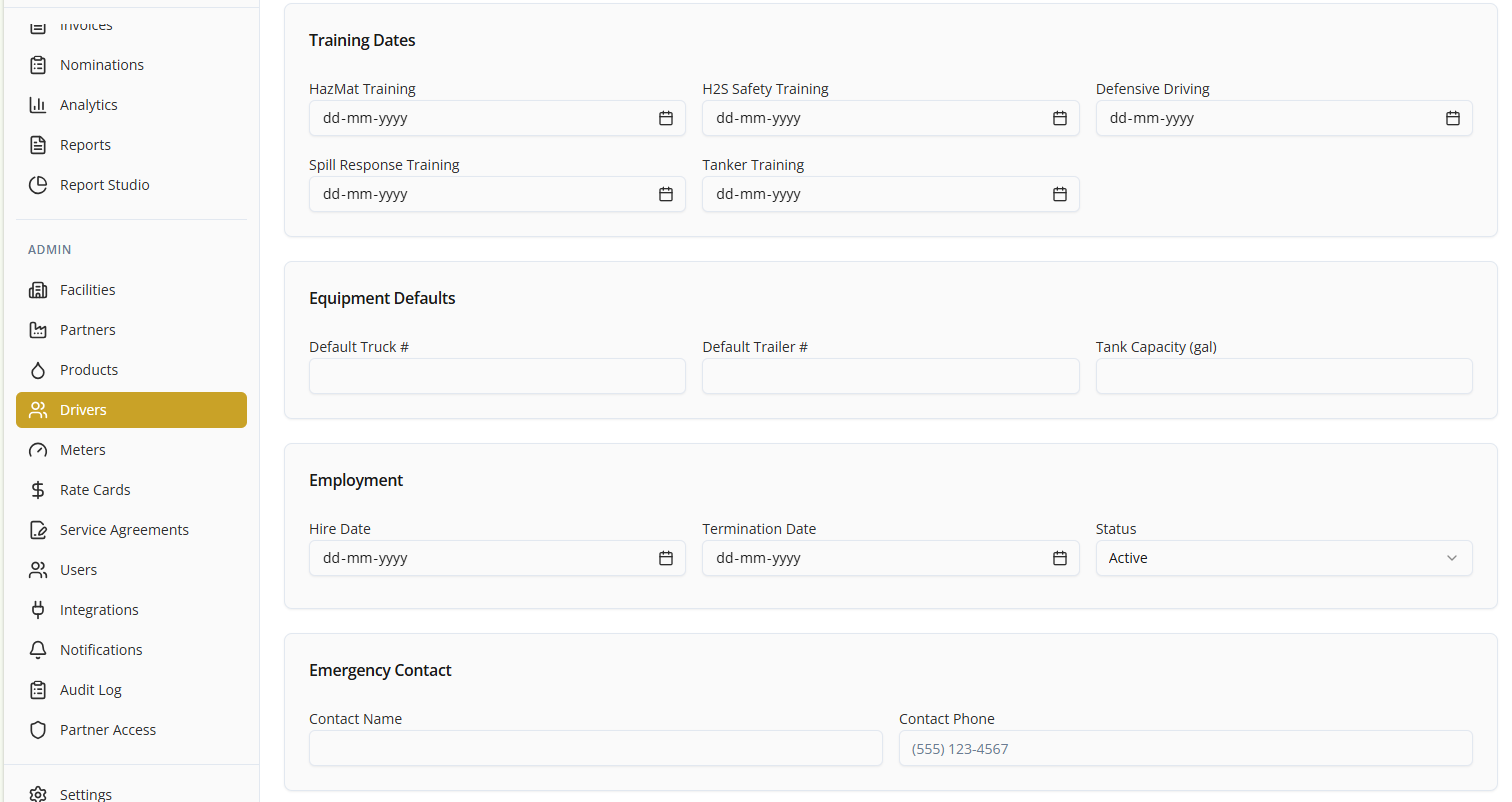Click the Report Studio pie chart icon

38,185
